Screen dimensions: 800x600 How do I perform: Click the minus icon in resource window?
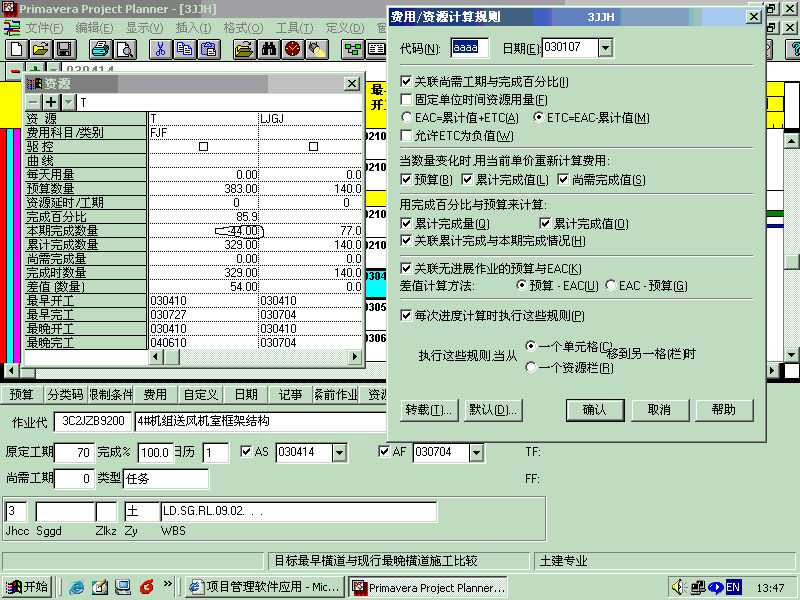34,103
